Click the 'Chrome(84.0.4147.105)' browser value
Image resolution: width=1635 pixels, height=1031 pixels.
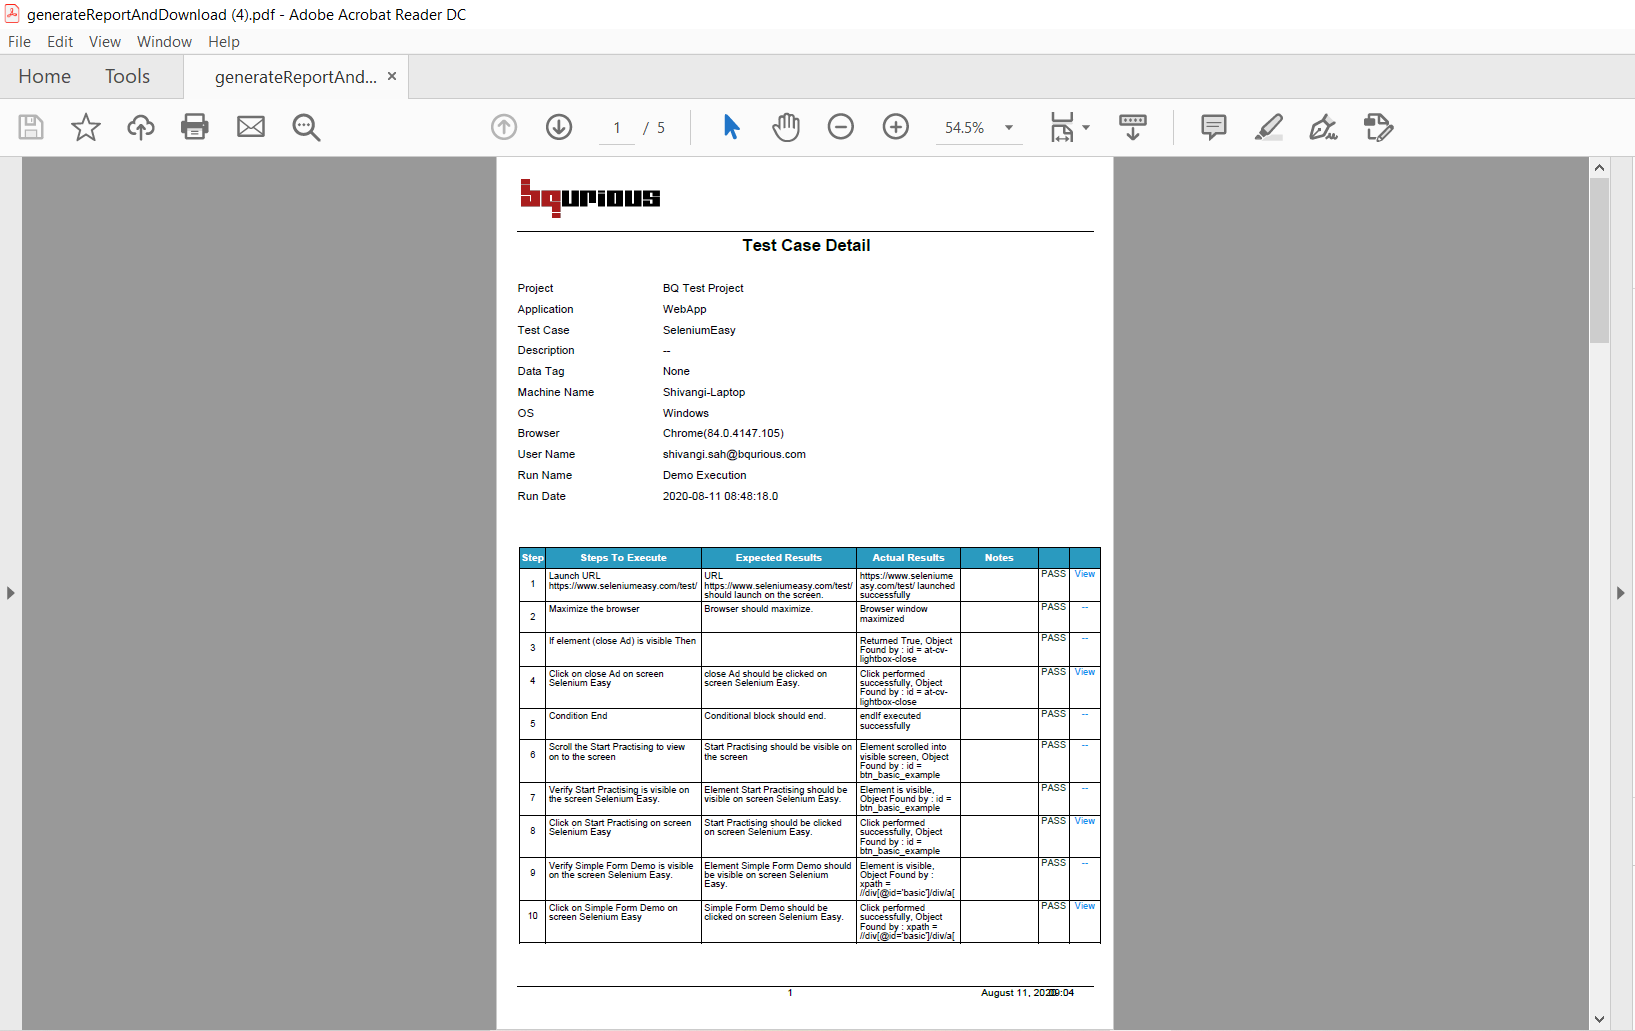[723, 433]
